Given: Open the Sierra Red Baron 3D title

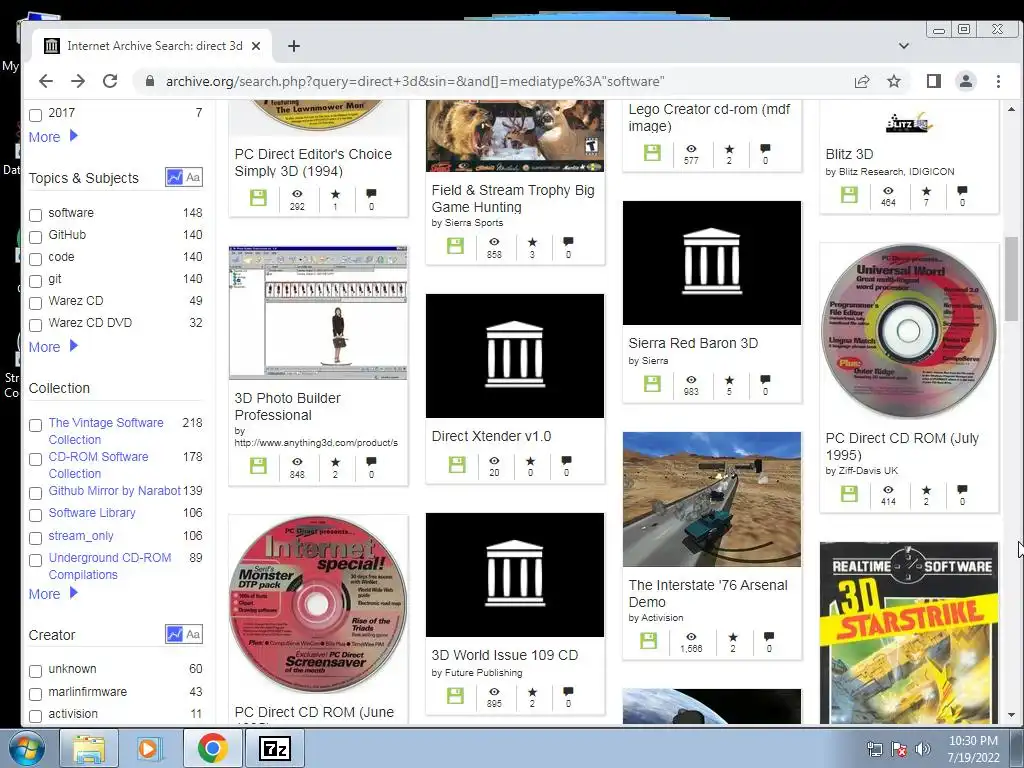Looking at the screenshot, I should click(693, 343).
